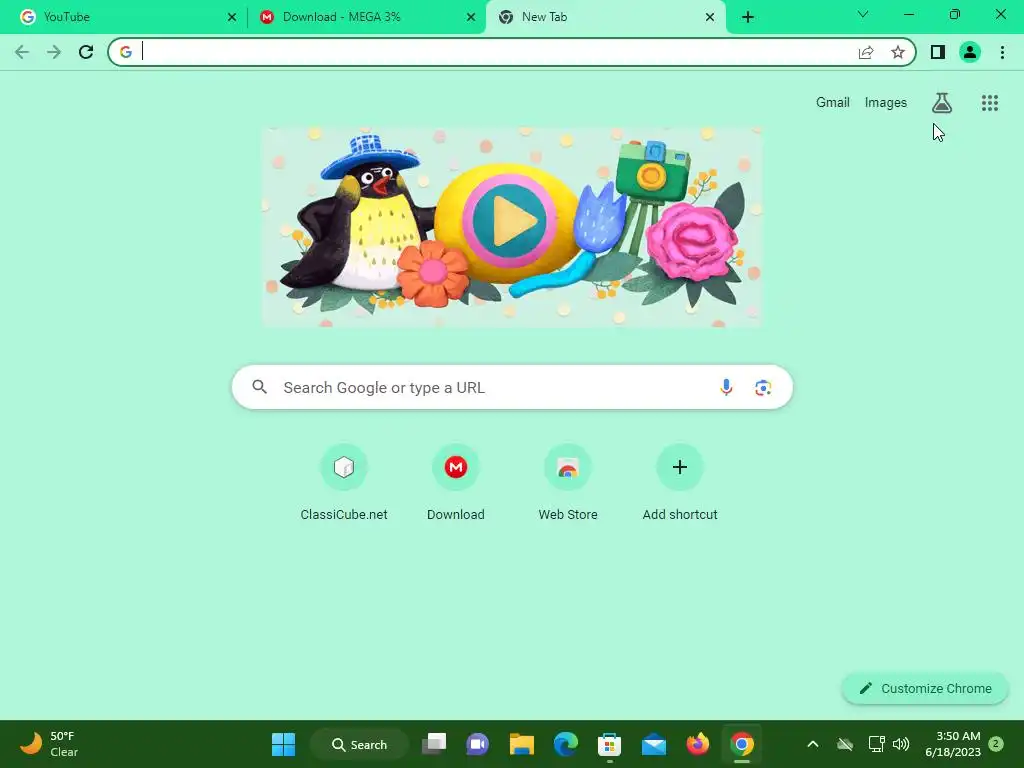This screenshot has height=768, width=1024.
Task: Go forward using the forward arrow
Action: click(x=54, y=52)
